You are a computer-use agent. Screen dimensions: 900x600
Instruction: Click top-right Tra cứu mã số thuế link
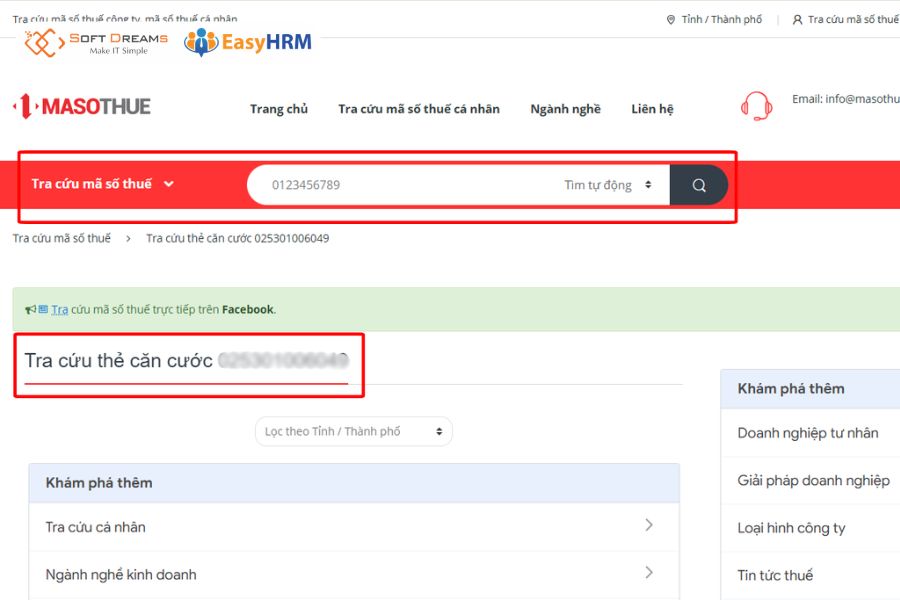coord(854,20)
